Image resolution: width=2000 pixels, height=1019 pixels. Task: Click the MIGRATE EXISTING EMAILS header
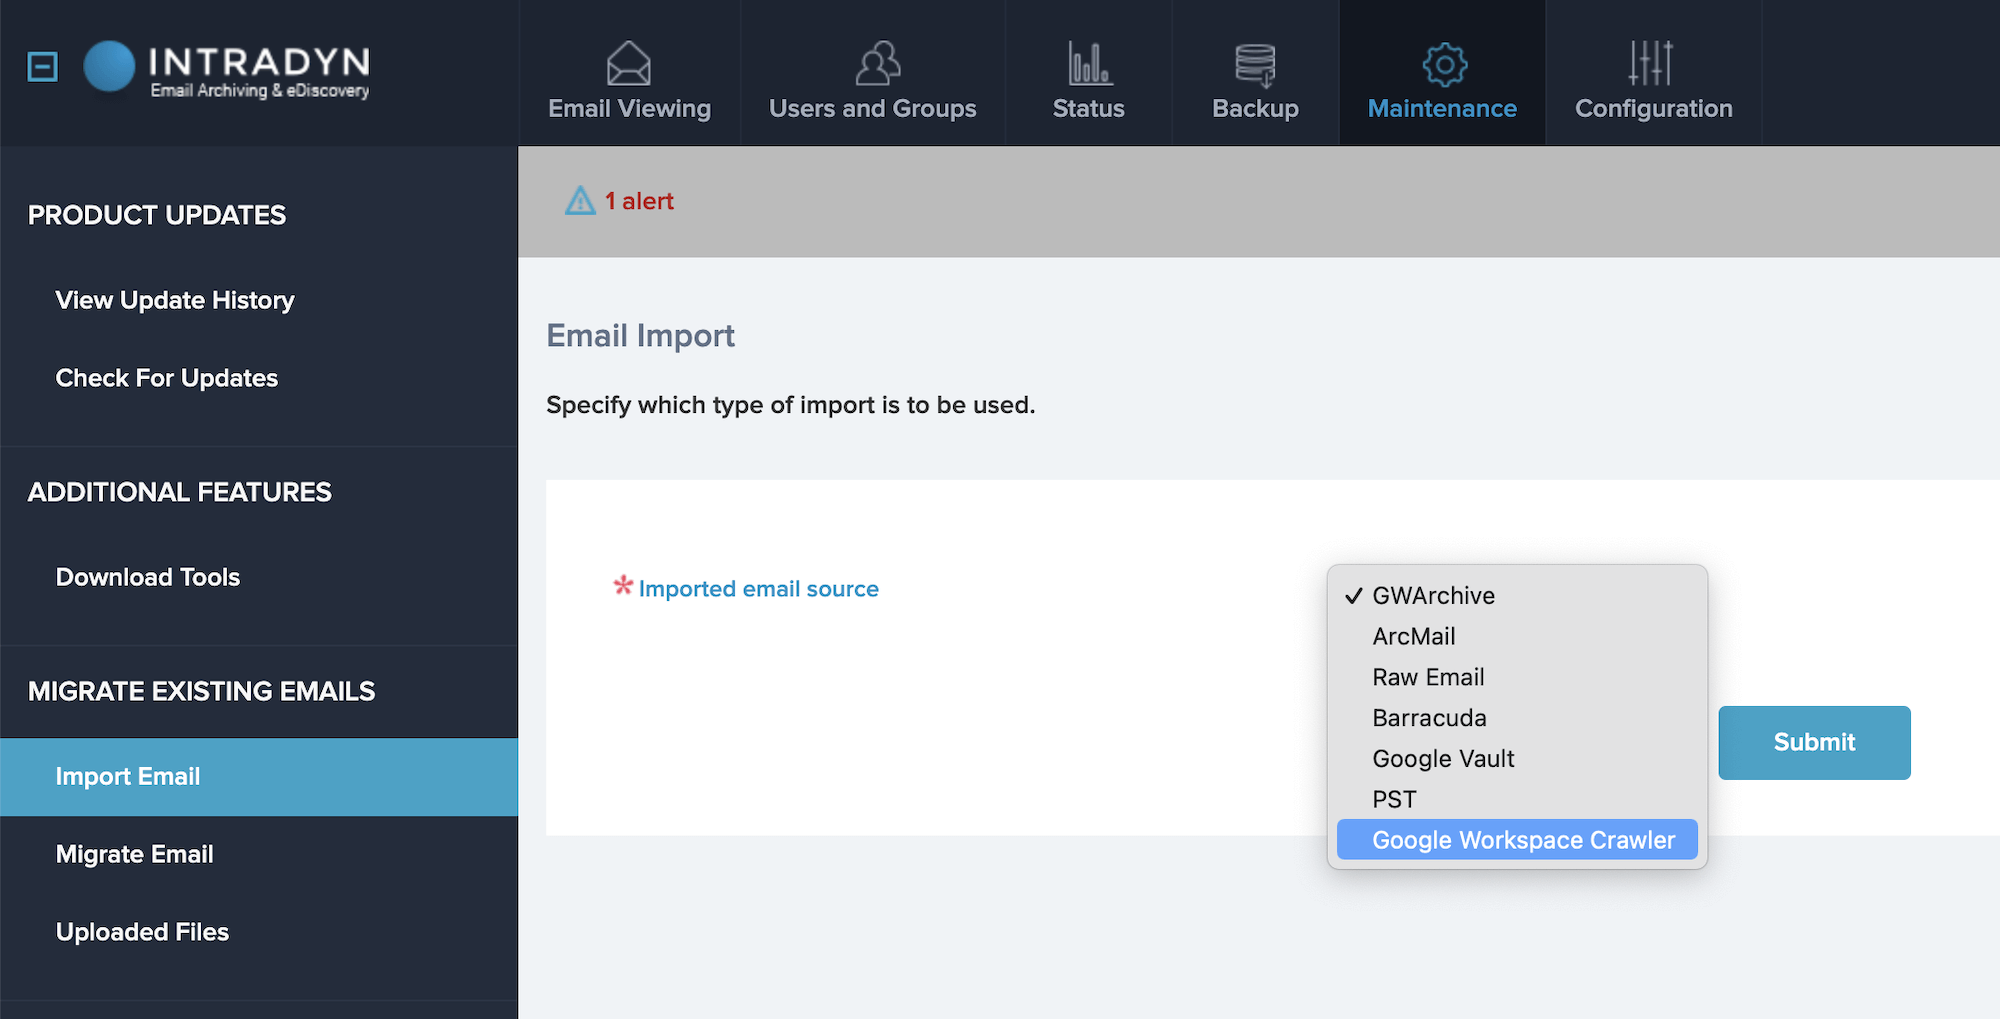point(202,691)
